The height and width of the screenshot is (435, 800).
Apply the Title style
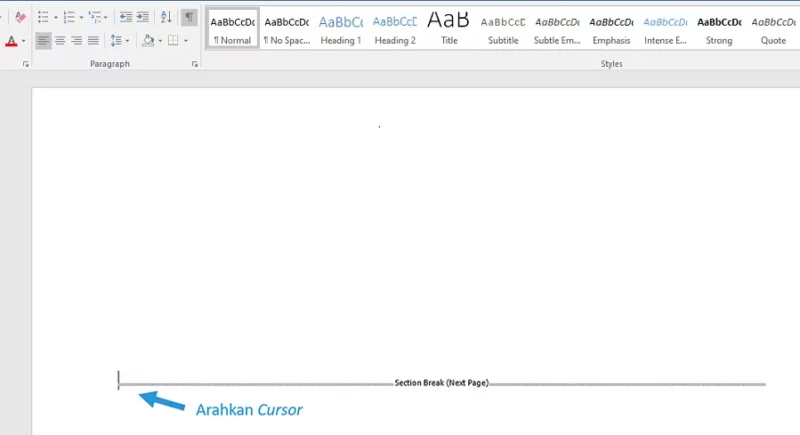tap(449, 29)
